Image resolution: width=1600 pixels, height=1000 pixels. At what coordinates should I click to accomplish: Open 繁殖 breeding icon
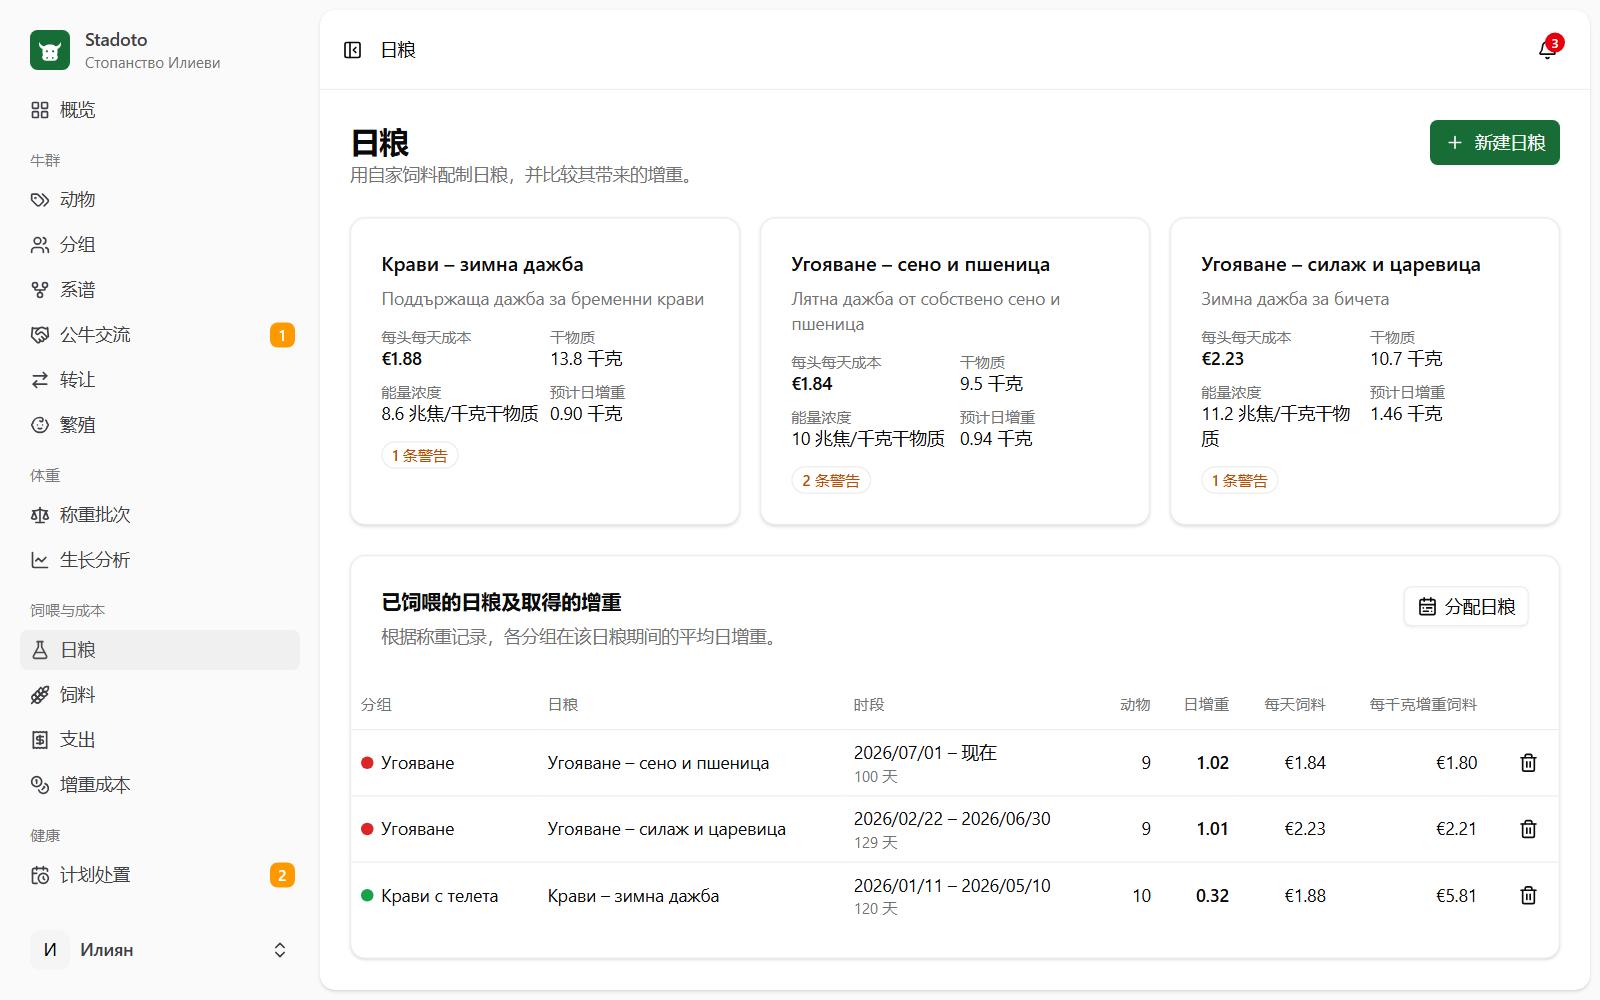click(40, 425)
